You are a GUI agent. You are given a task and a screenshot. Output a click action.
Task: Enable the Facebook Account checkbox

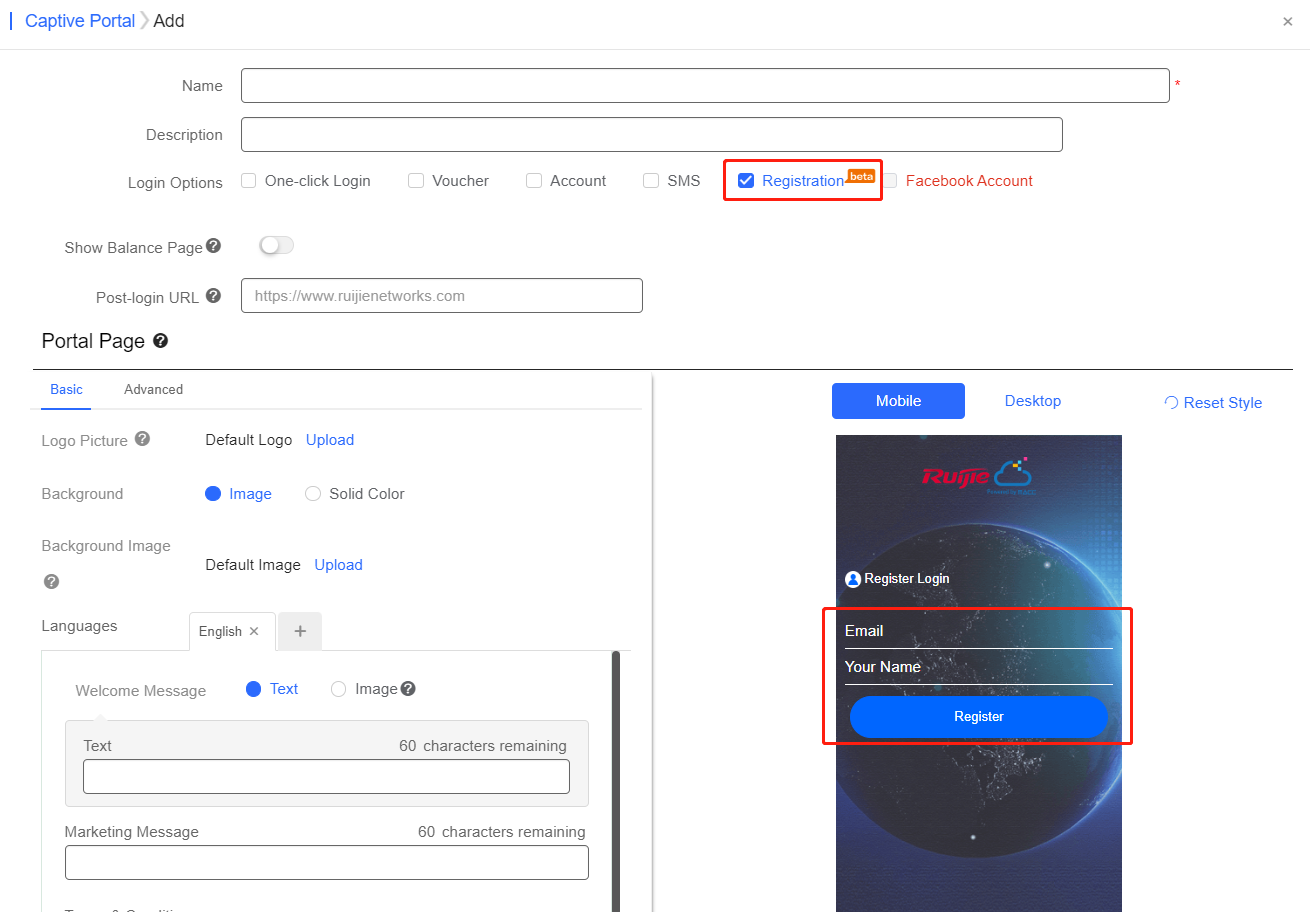coord(890,181)
